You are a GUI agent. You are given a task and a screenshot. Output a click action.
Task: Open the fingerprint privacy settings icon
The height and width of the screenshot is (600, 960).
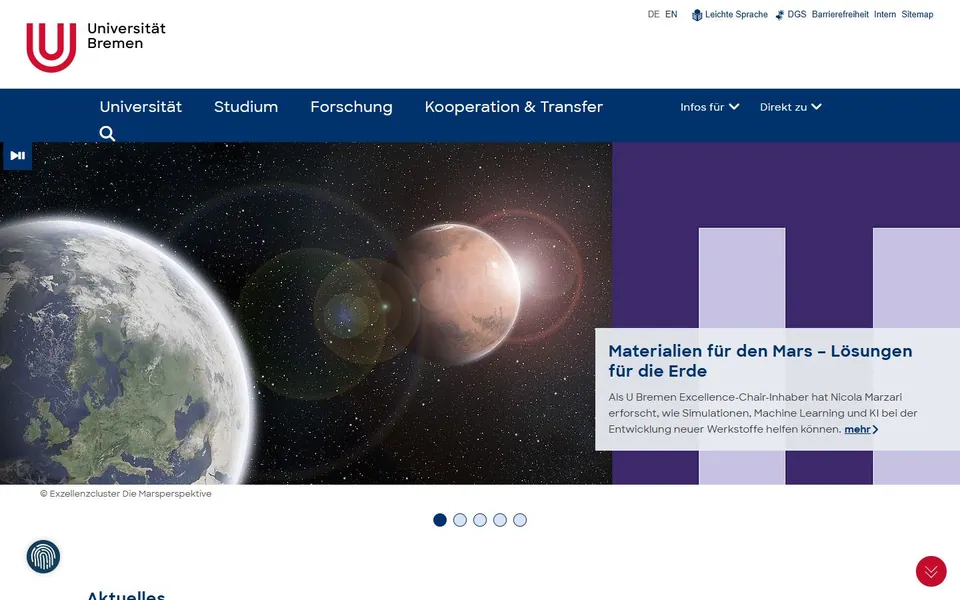[x=43, y=557]
